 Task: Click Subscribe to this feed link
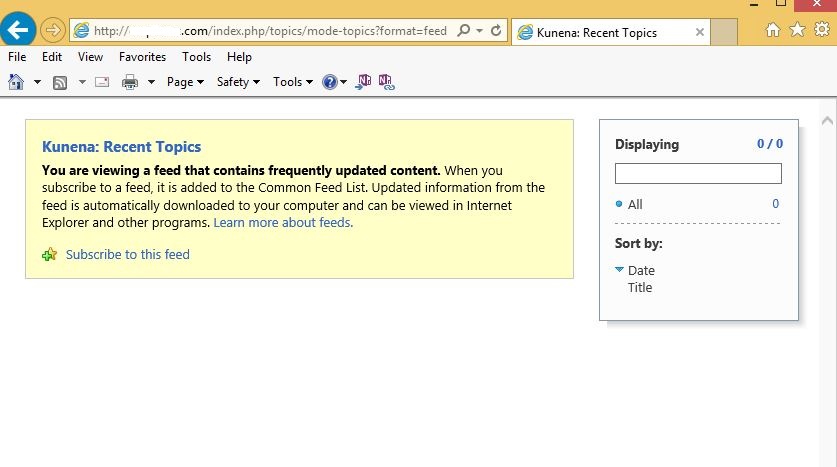click(x=128, y=255)
